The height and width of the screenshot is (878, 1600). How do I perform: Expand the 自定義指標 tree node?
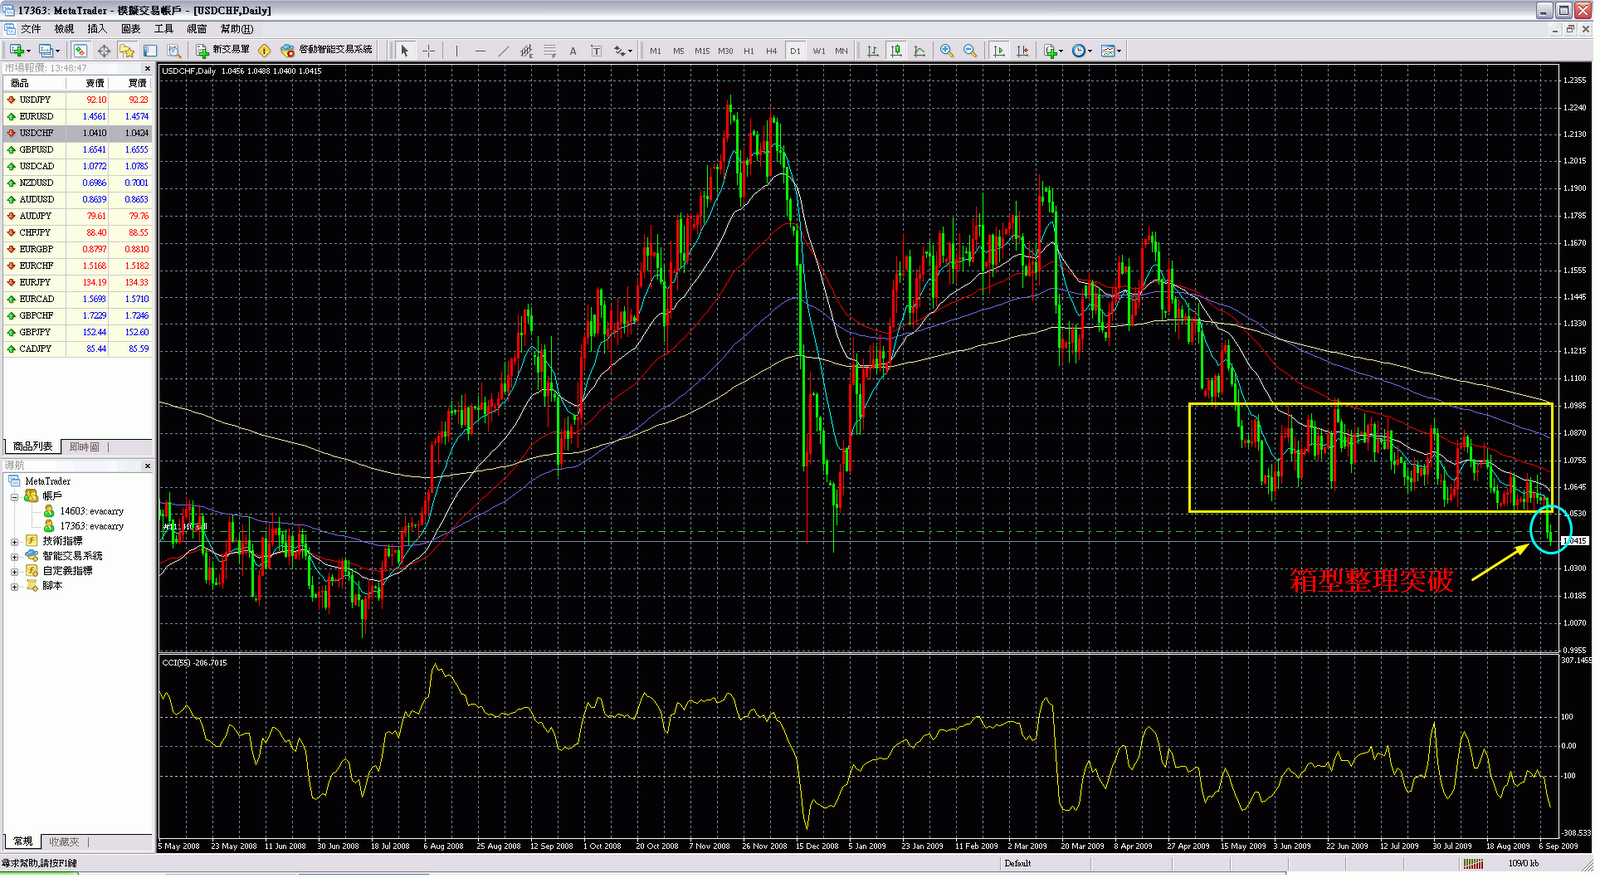coord(15,571)
